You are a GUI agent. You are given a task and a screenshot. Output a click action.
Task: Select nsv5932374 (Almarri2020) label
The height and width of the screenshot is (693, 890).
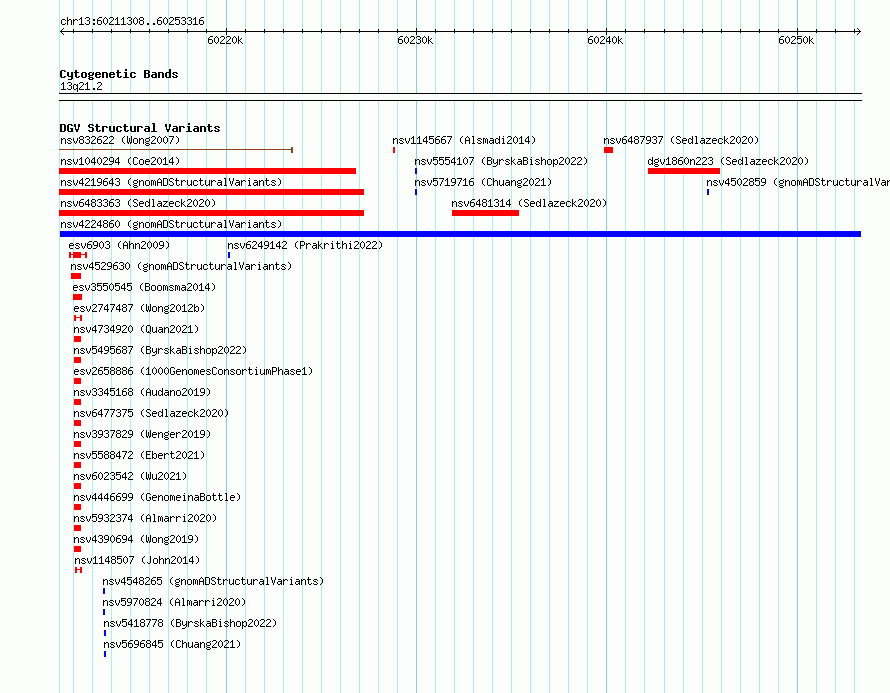[x=145, y=518]
